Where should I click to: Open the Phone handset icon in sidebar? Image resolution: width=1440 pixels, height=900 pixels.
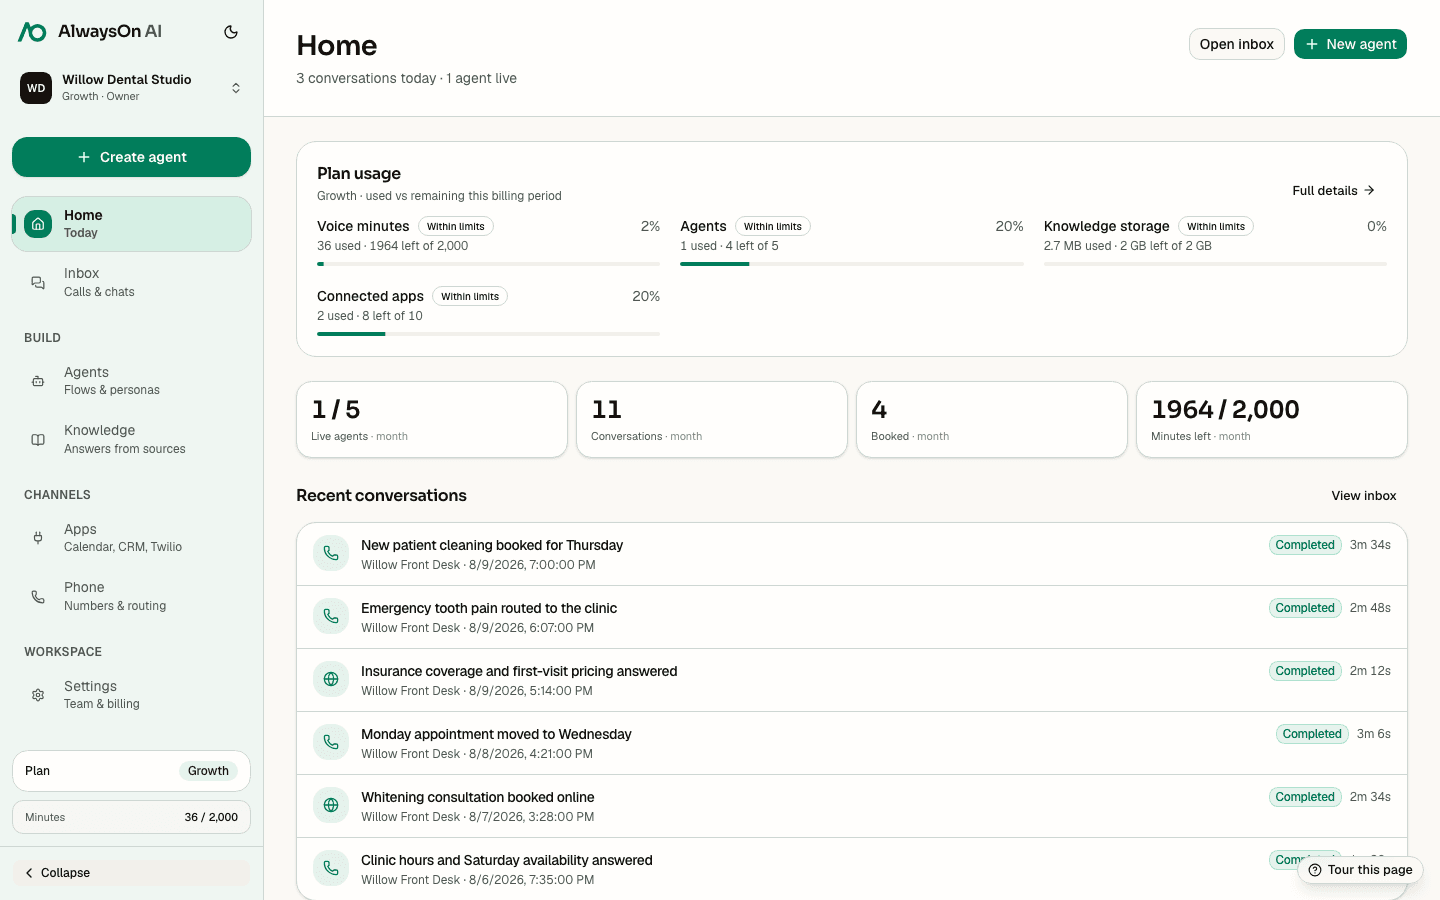[x=38, y=597]
